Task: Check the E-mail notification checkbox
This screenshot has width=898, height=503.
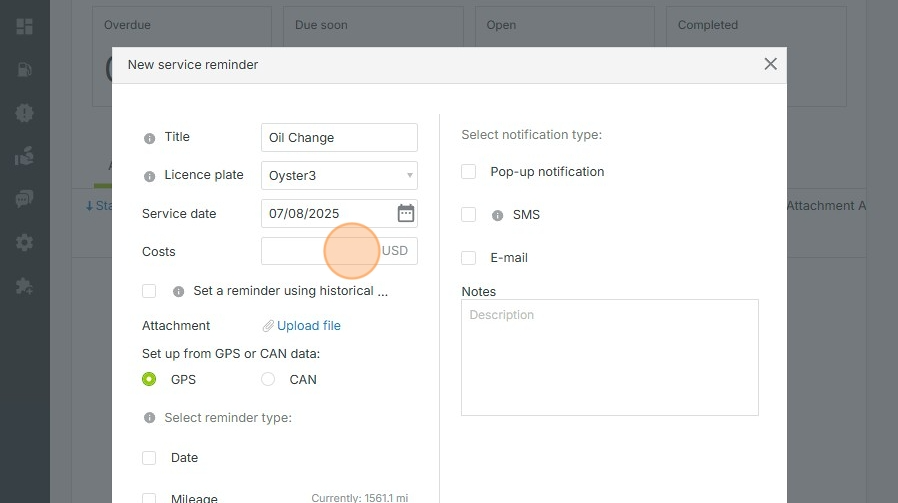Action: [x=468, y=258]
